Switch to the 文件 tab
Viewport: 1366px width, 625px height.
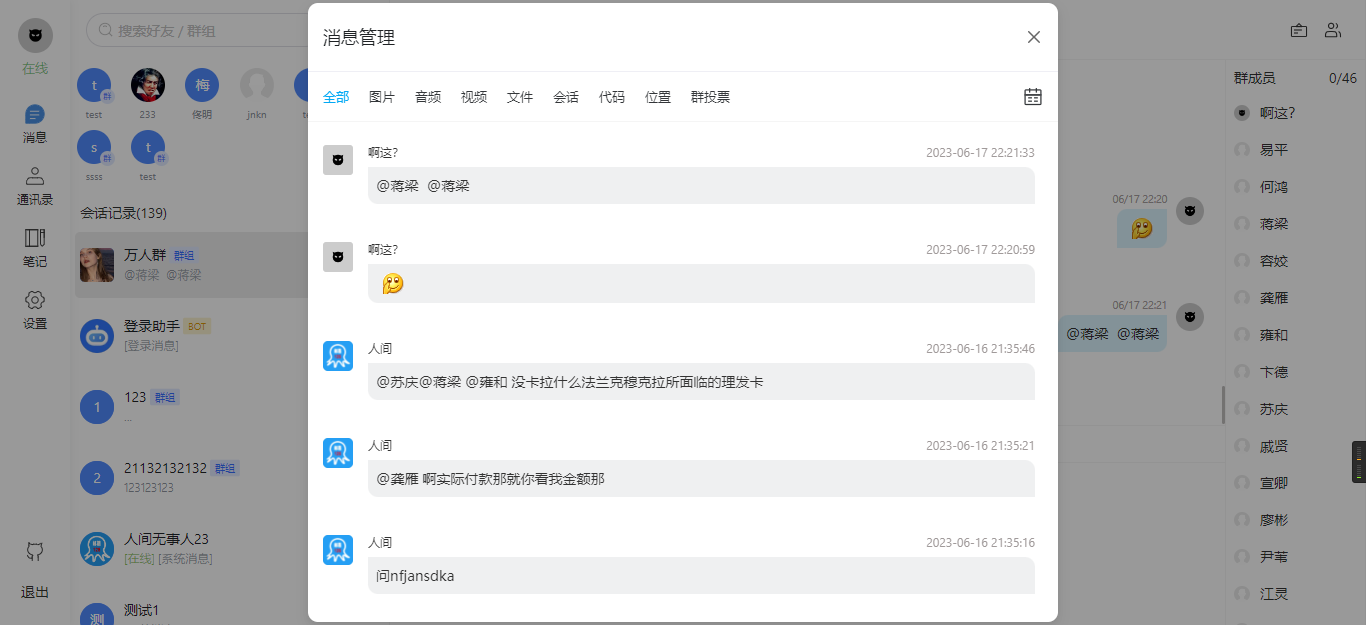[520, 97]
